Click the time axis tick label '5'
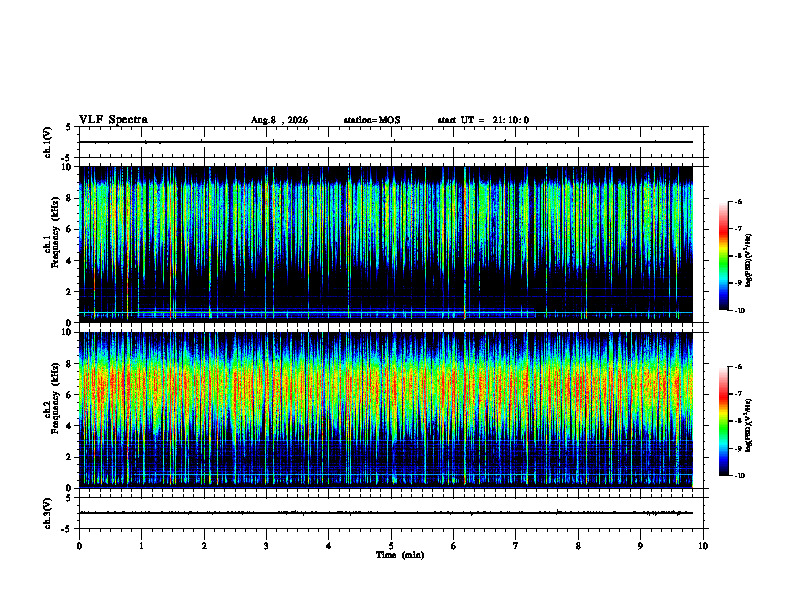This screenshot has height=612, width=792. (391, 546)
